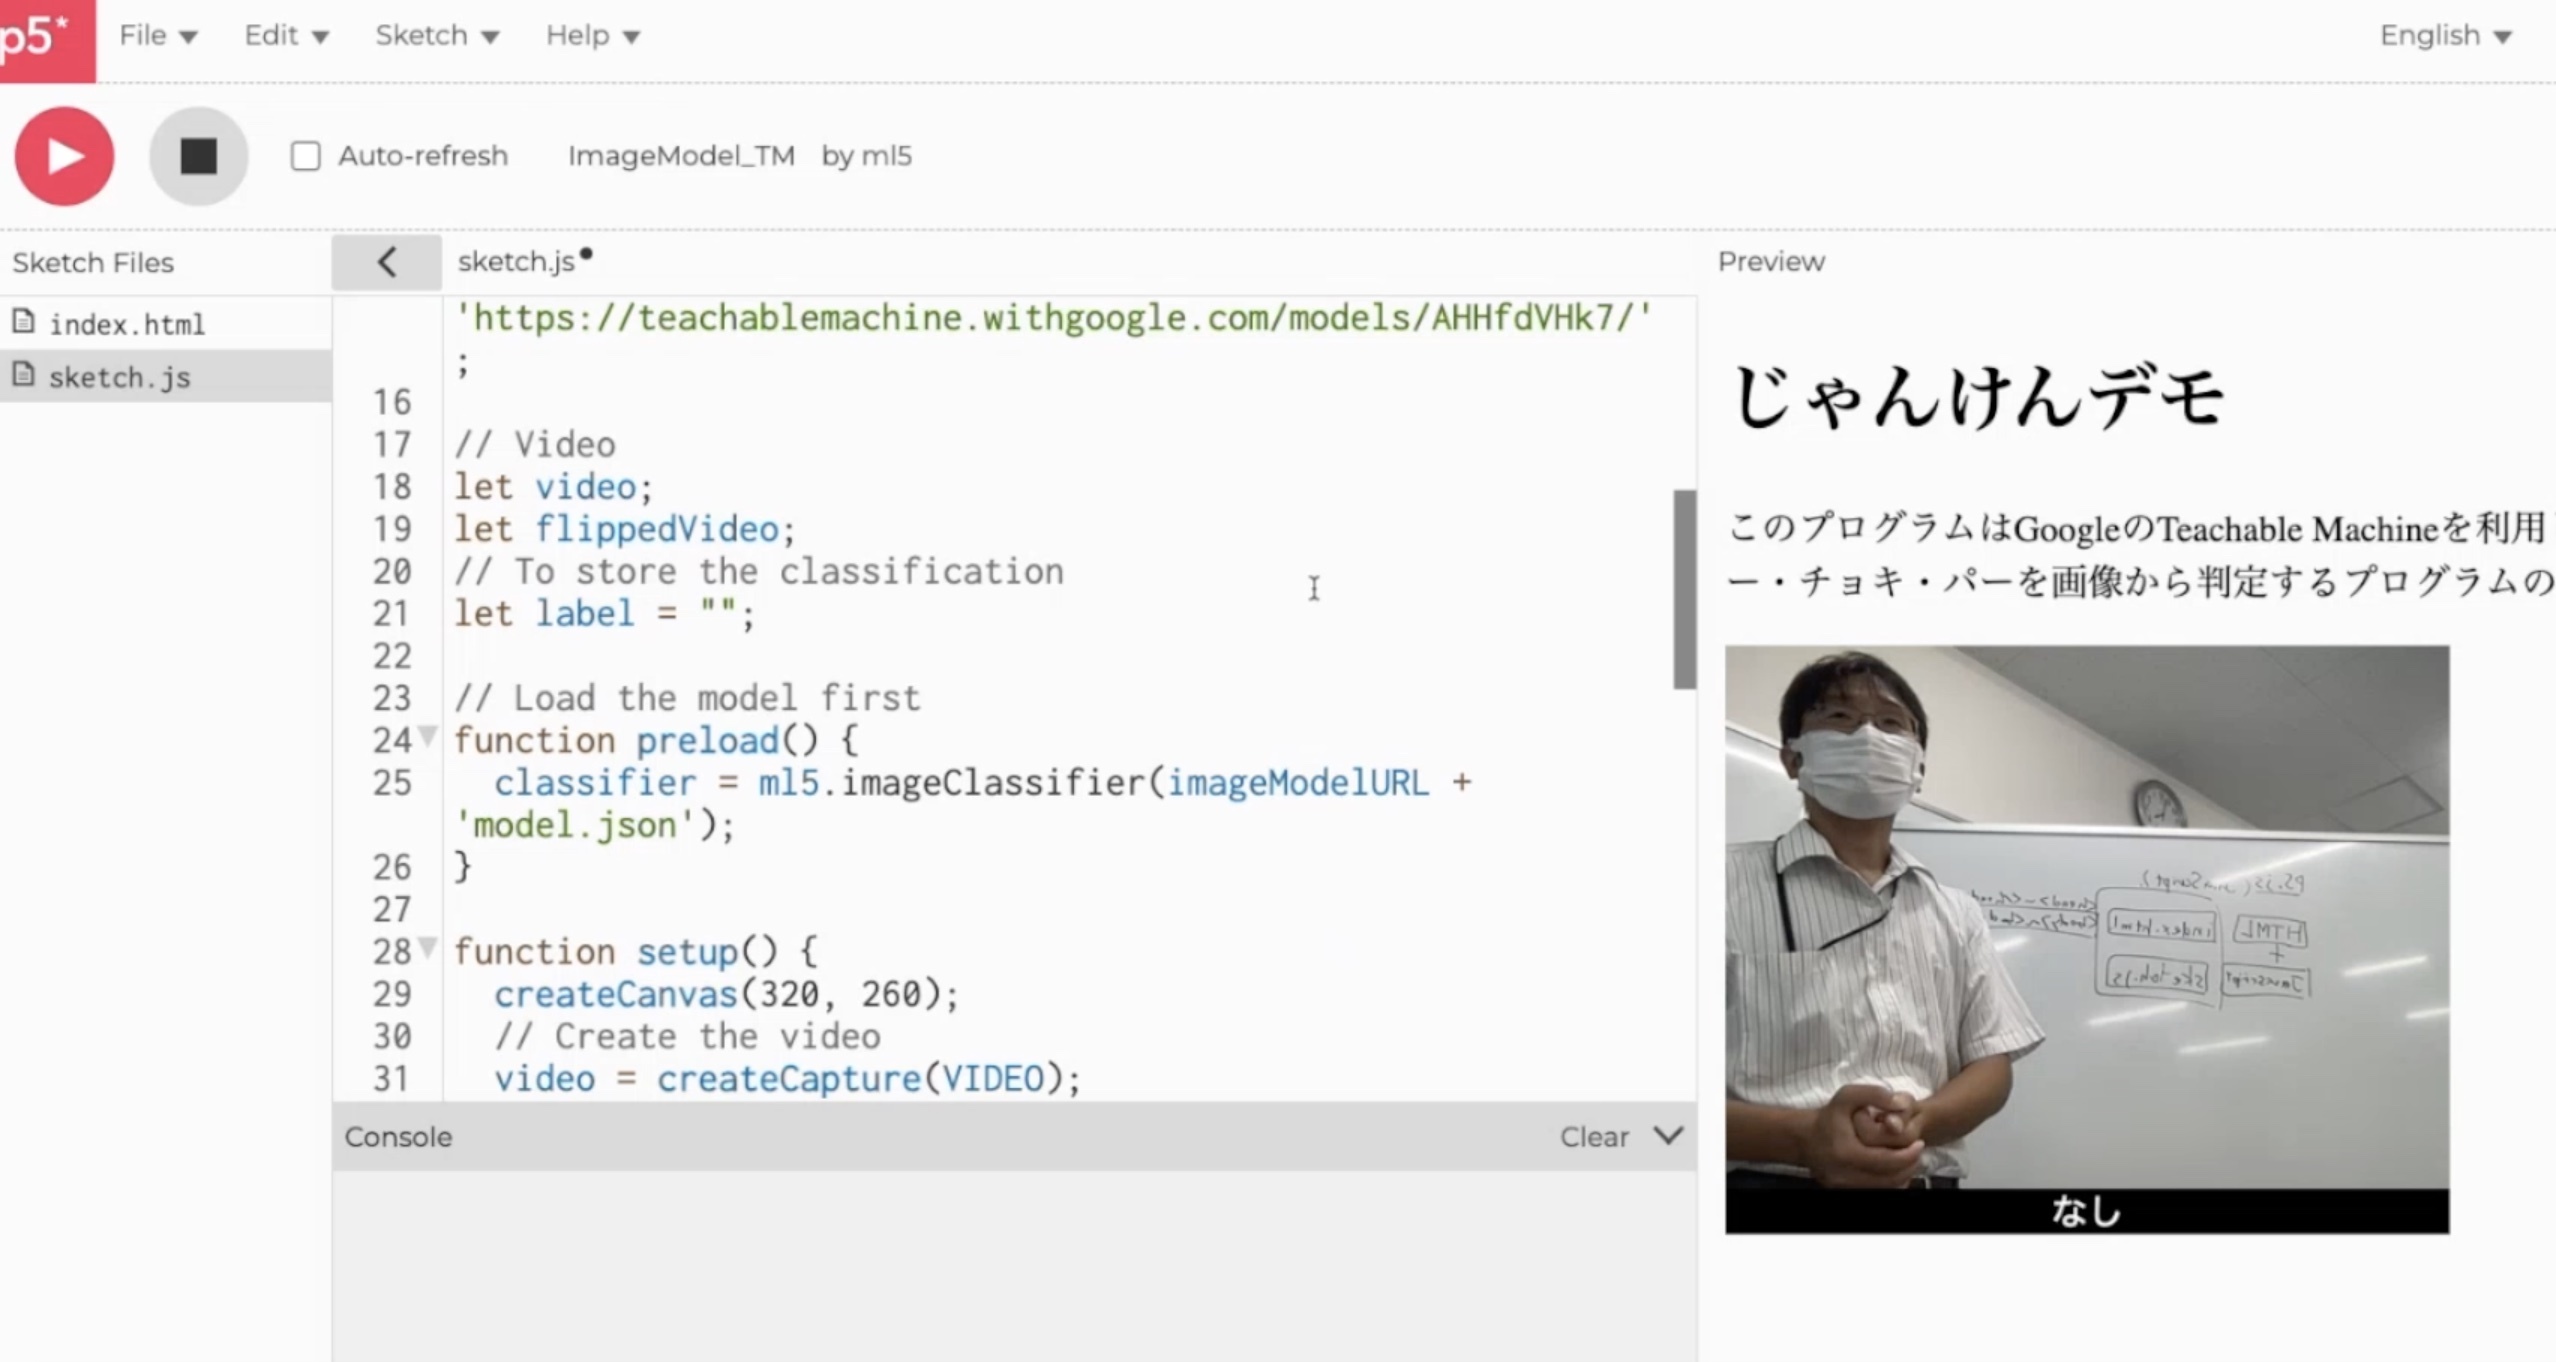This screenshot has width=2556, height=1362.
Task: Open the Help menu
Action: (x=592, y=36)
